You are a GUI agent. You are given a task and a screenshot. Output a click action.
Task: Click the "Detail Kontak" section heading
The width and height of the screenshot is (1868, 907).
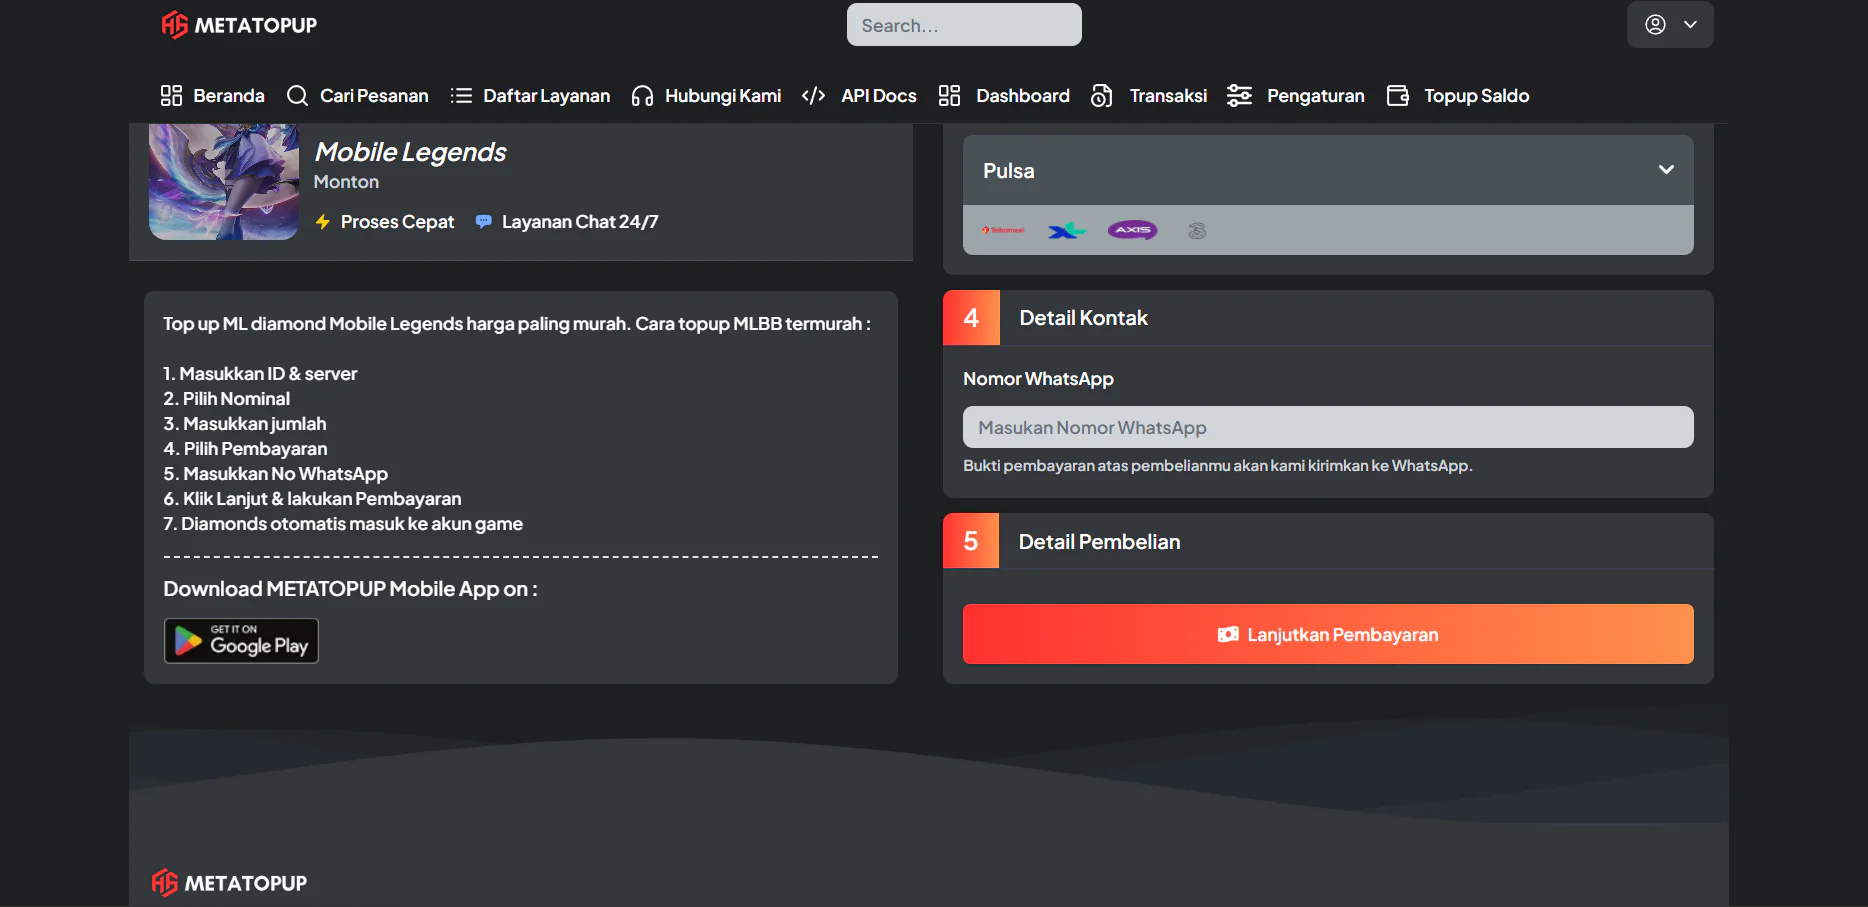pyautogui.click(x=1083, y=318)
